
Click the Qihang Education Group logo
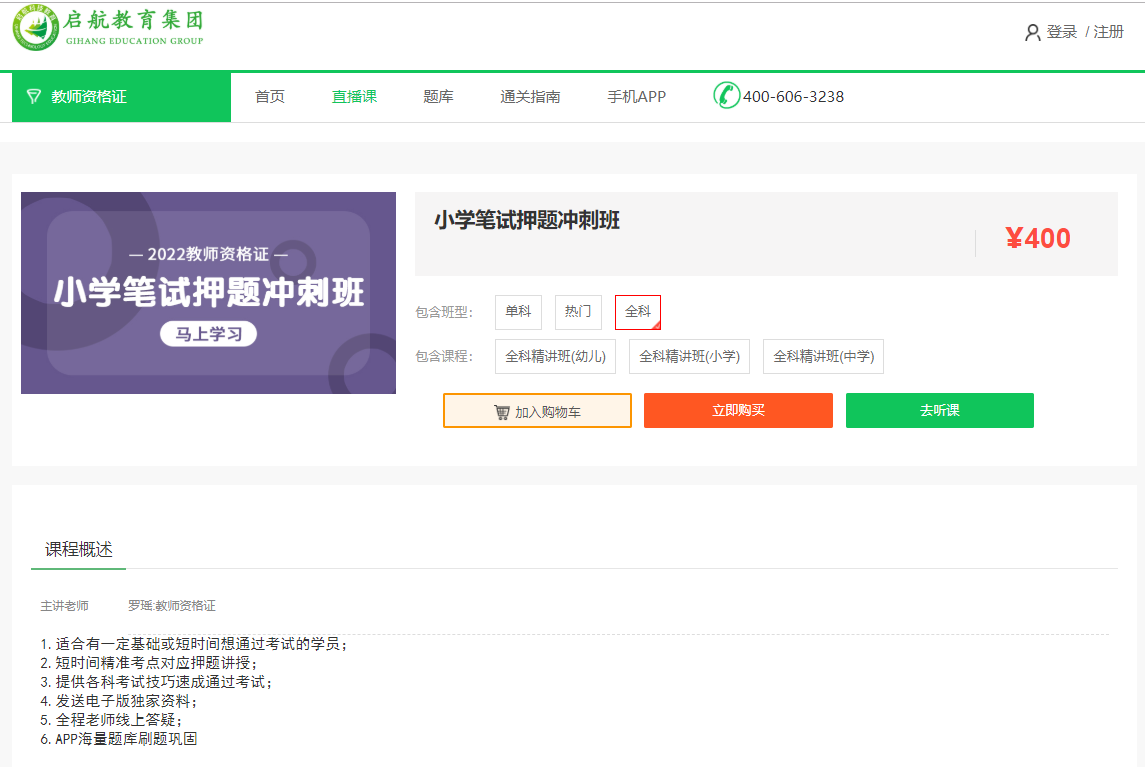108,29
